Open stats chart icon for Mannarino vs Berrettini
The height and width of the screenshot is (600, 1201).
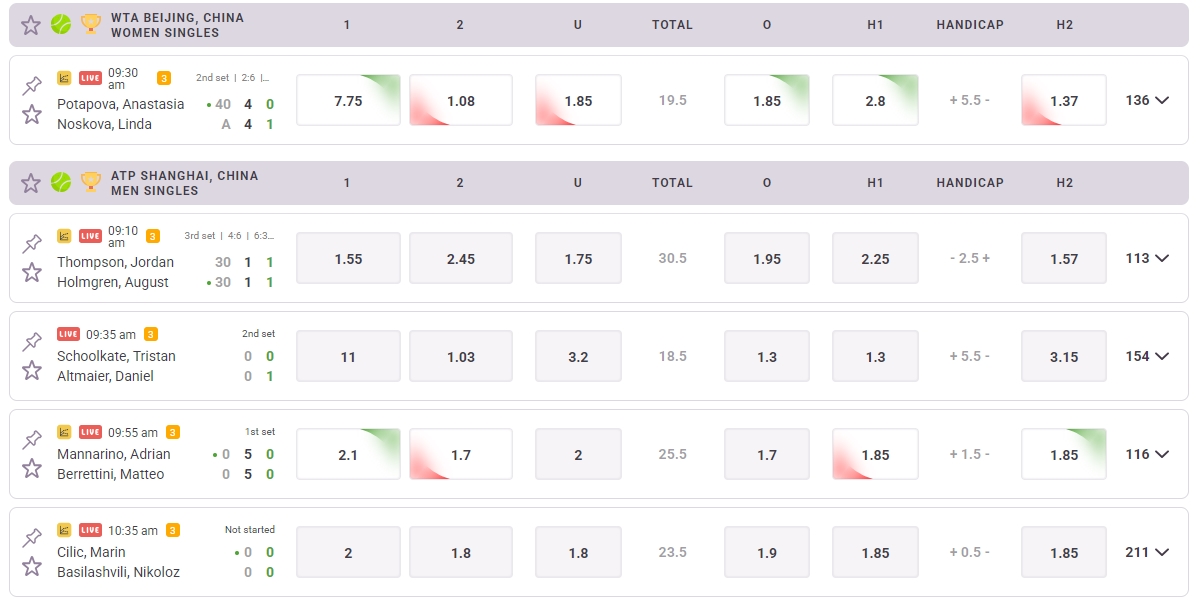(62, 432)
